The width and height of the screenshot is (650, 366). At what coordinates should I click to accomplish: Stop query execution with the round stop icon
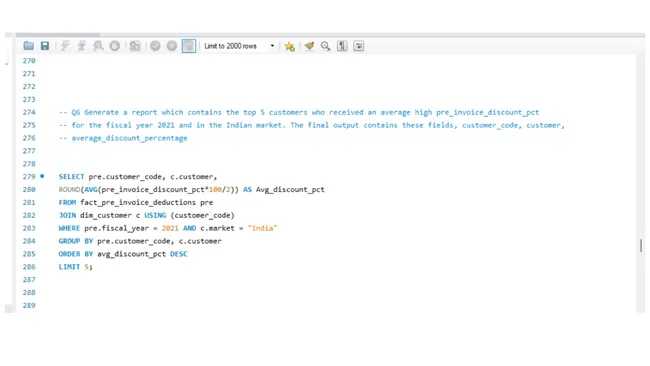[115, 46]
